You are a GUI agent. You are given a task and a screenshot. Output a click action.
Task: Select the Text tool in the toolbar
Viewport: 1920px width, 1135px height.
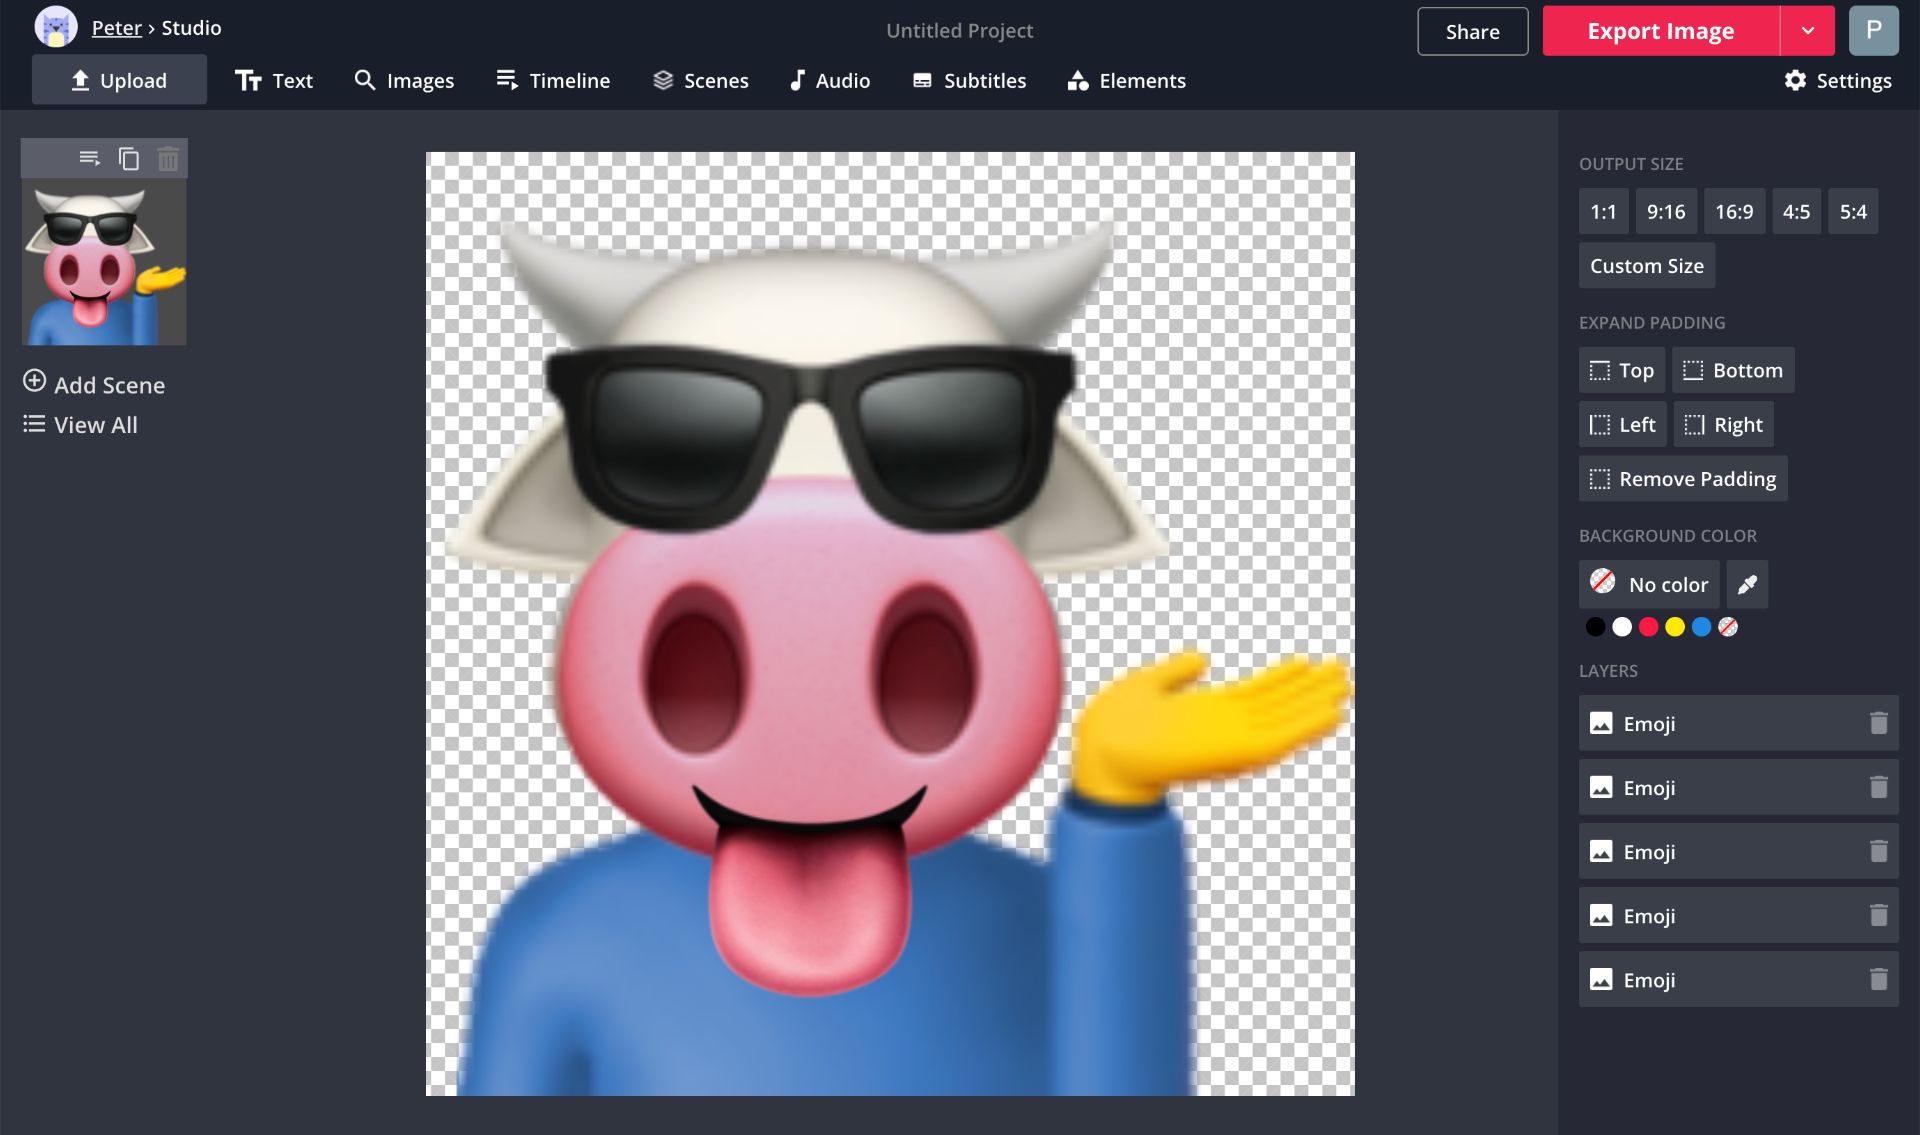tap(275, 80)
